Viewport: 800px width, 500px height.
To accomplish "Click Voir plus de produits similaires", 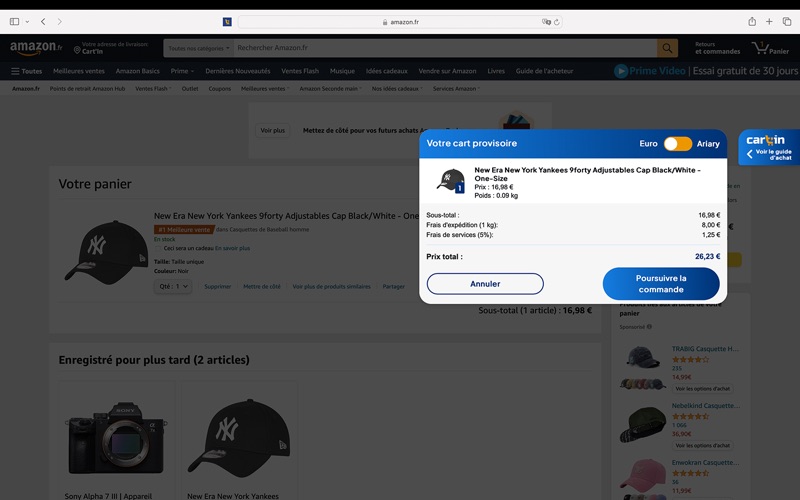I will click(x=332, y=287).
